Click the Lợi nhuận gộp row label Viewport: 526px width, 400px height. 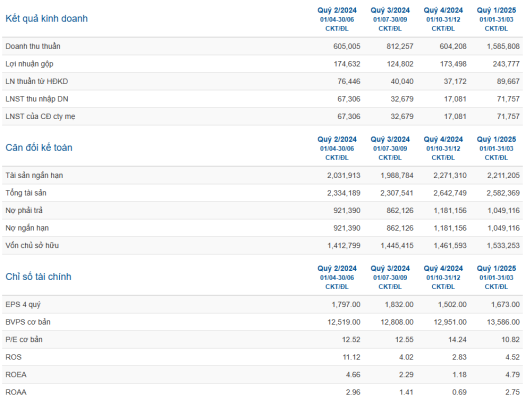pyautogui.click(x=29, y=64)
